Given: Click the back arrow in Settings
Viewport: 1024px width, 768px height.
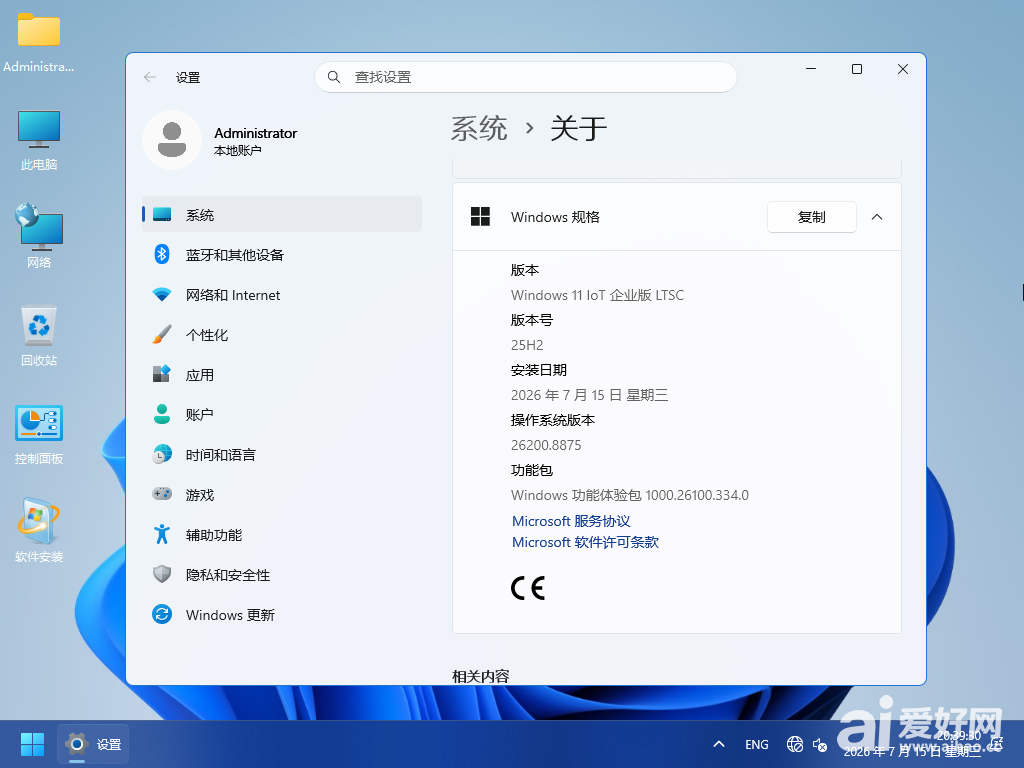Looking at the screenshot, I should (x=150, y=77).
